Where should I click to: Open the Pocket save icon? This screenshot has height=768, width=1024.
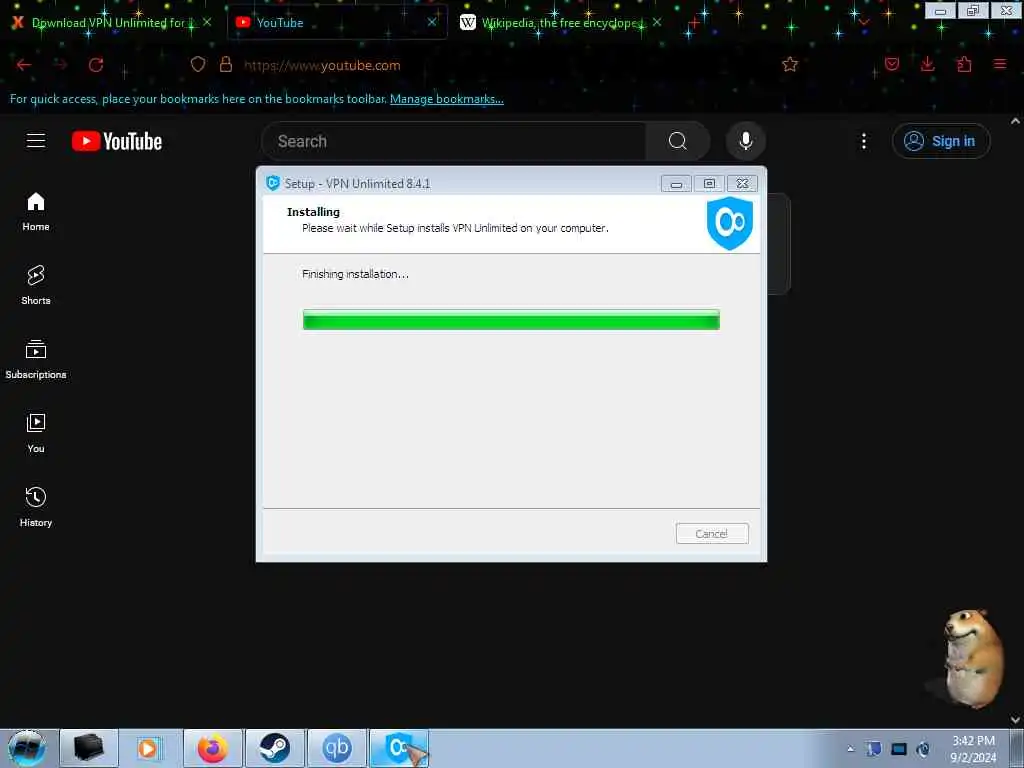point(891,64)
